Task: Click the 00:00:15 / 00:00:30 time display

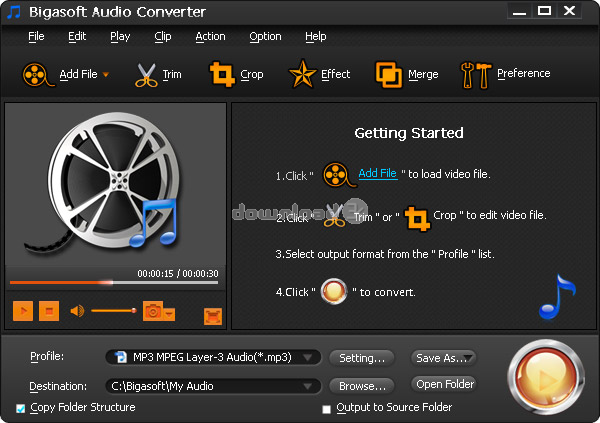Action: (178, 273)
